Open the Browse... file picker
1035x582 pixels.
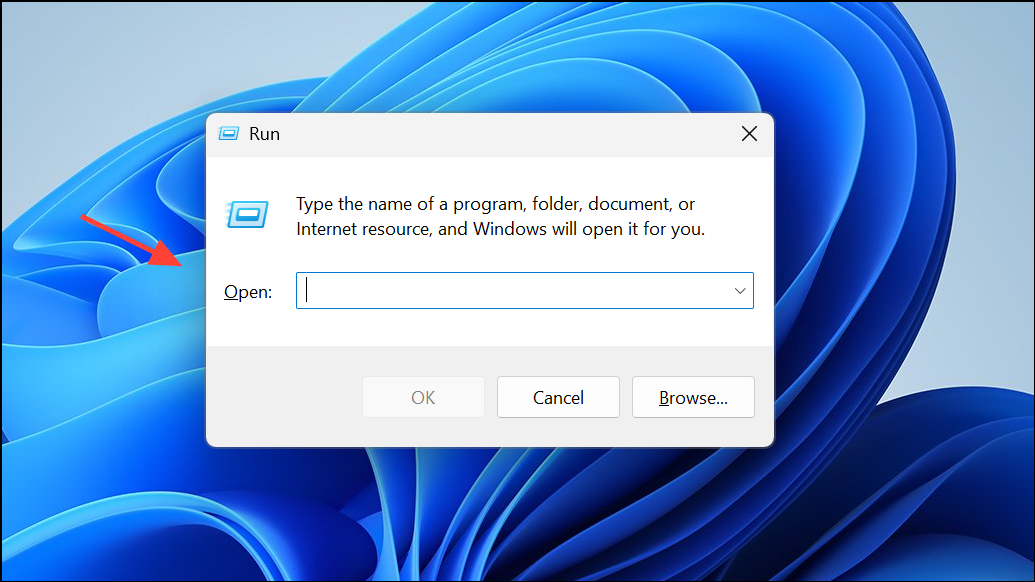point(693,397)
